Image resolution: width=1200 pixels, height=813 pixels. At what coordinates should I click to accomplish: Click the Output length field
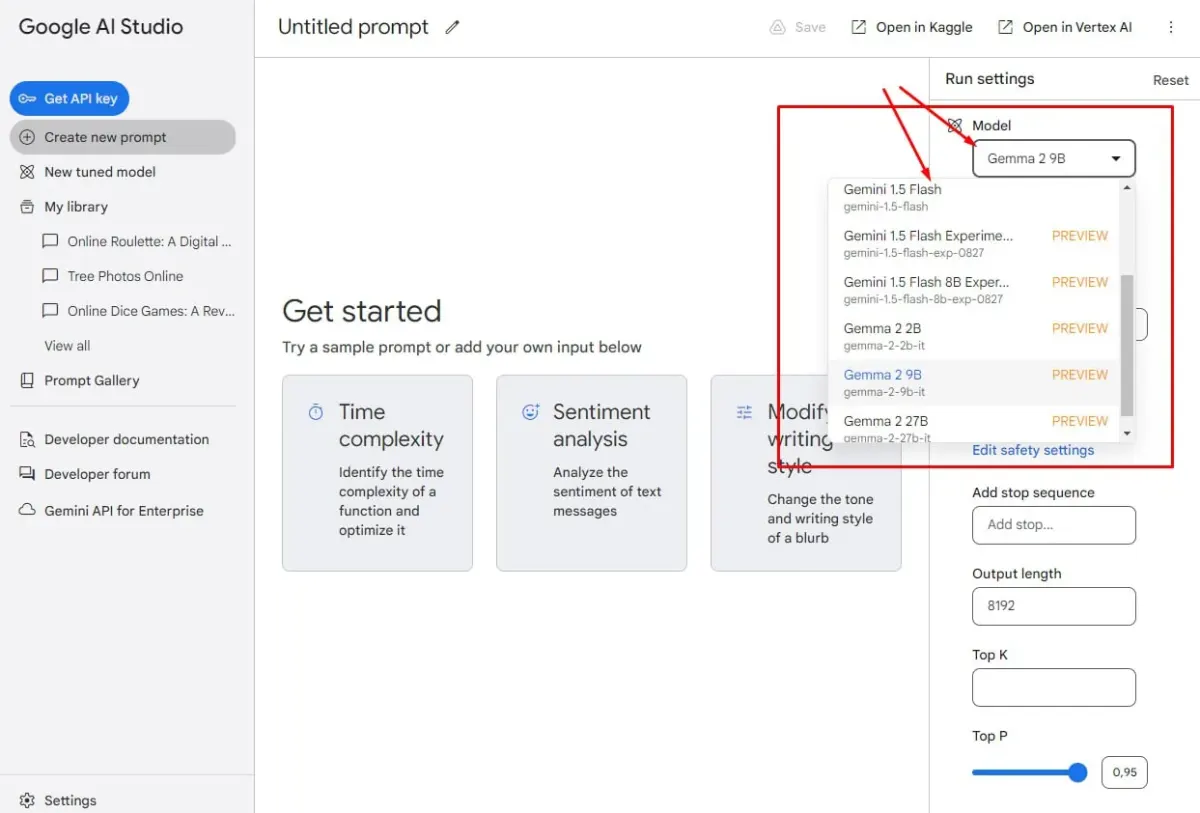pos(1054,606)
